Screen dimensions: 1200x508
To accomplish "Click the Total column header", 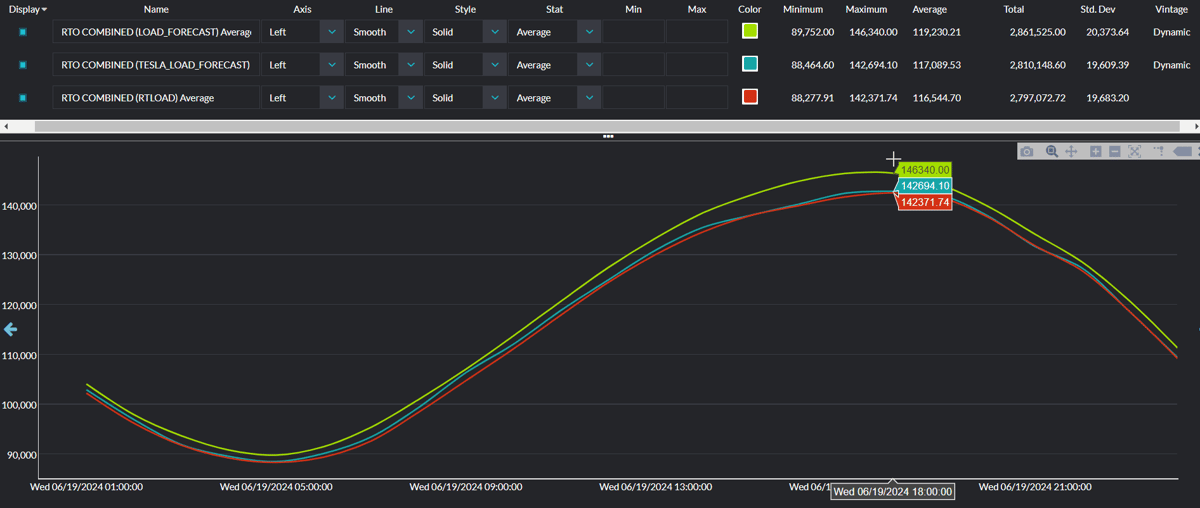I will pyautogui.click(x=1014, y=9).
